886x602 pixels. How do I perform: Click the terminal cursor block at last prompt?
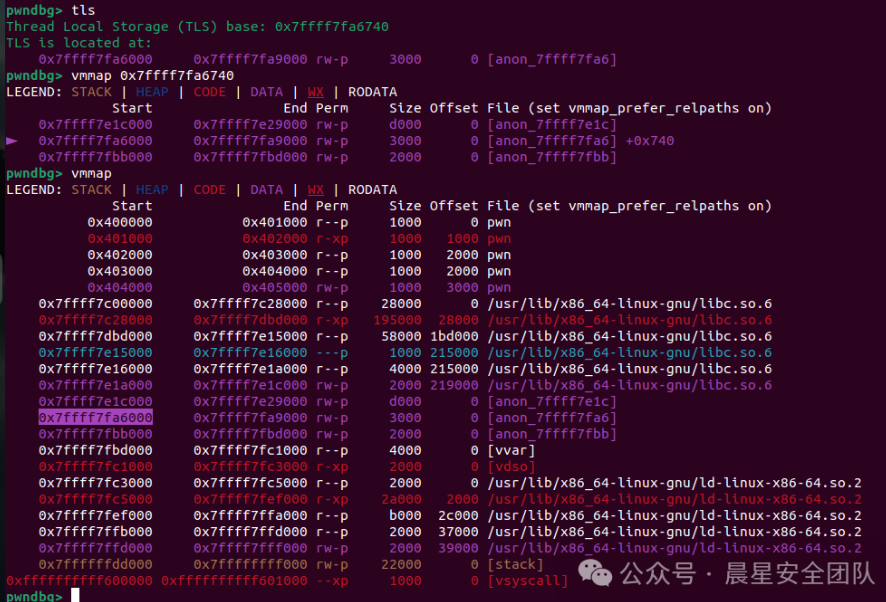75,596
